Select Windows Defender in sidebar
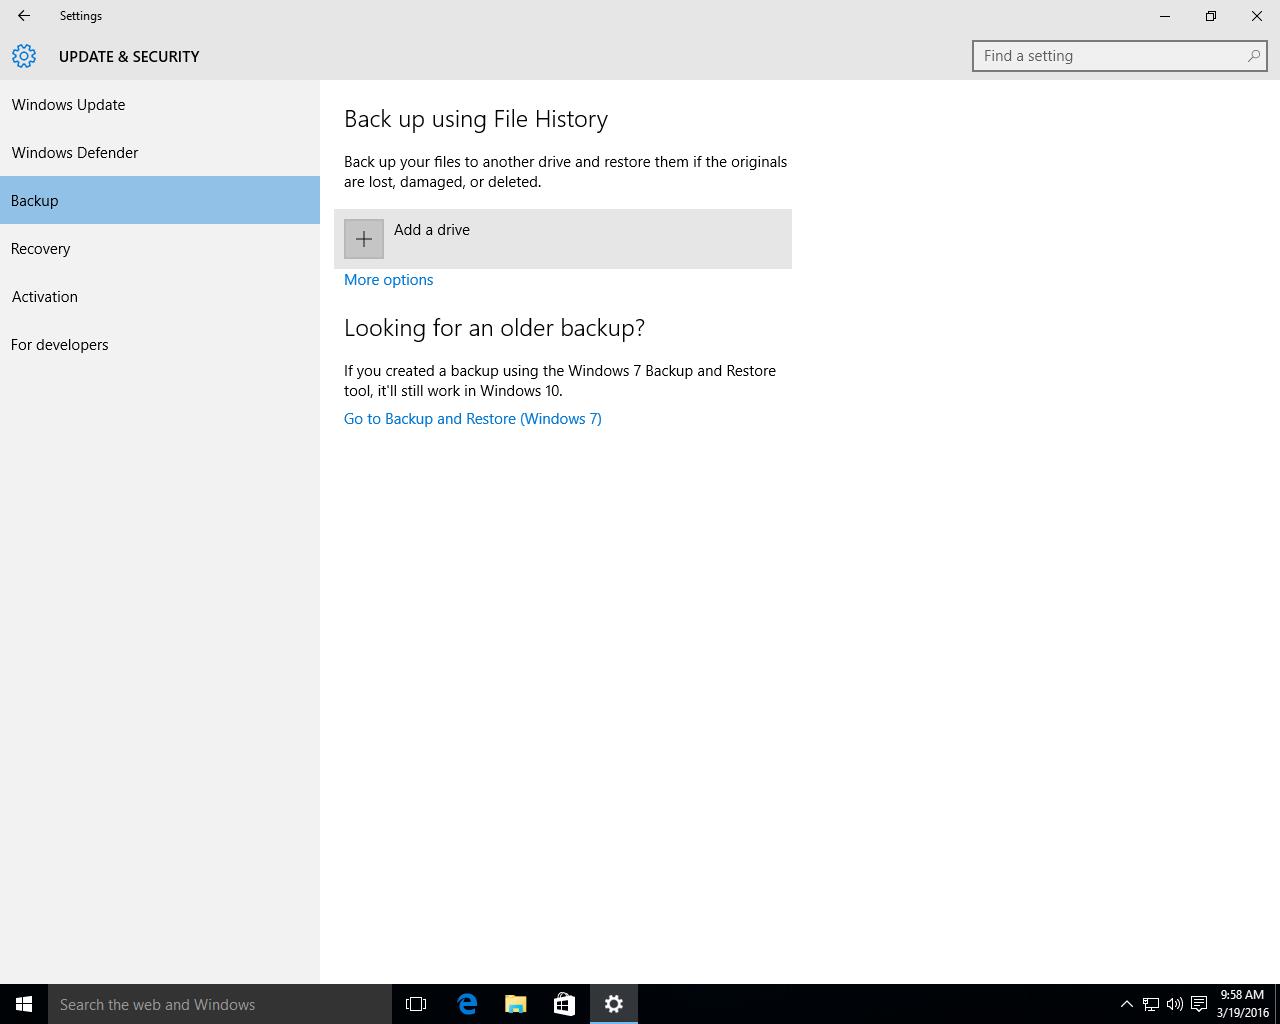This screenshot has height=1024, width=1280. pos(160,152)
